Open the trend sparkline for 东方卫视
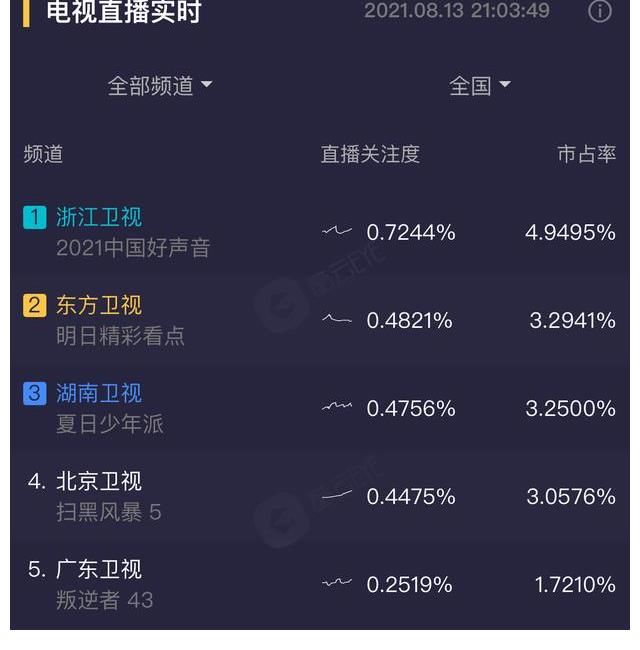 coord(337,320)
